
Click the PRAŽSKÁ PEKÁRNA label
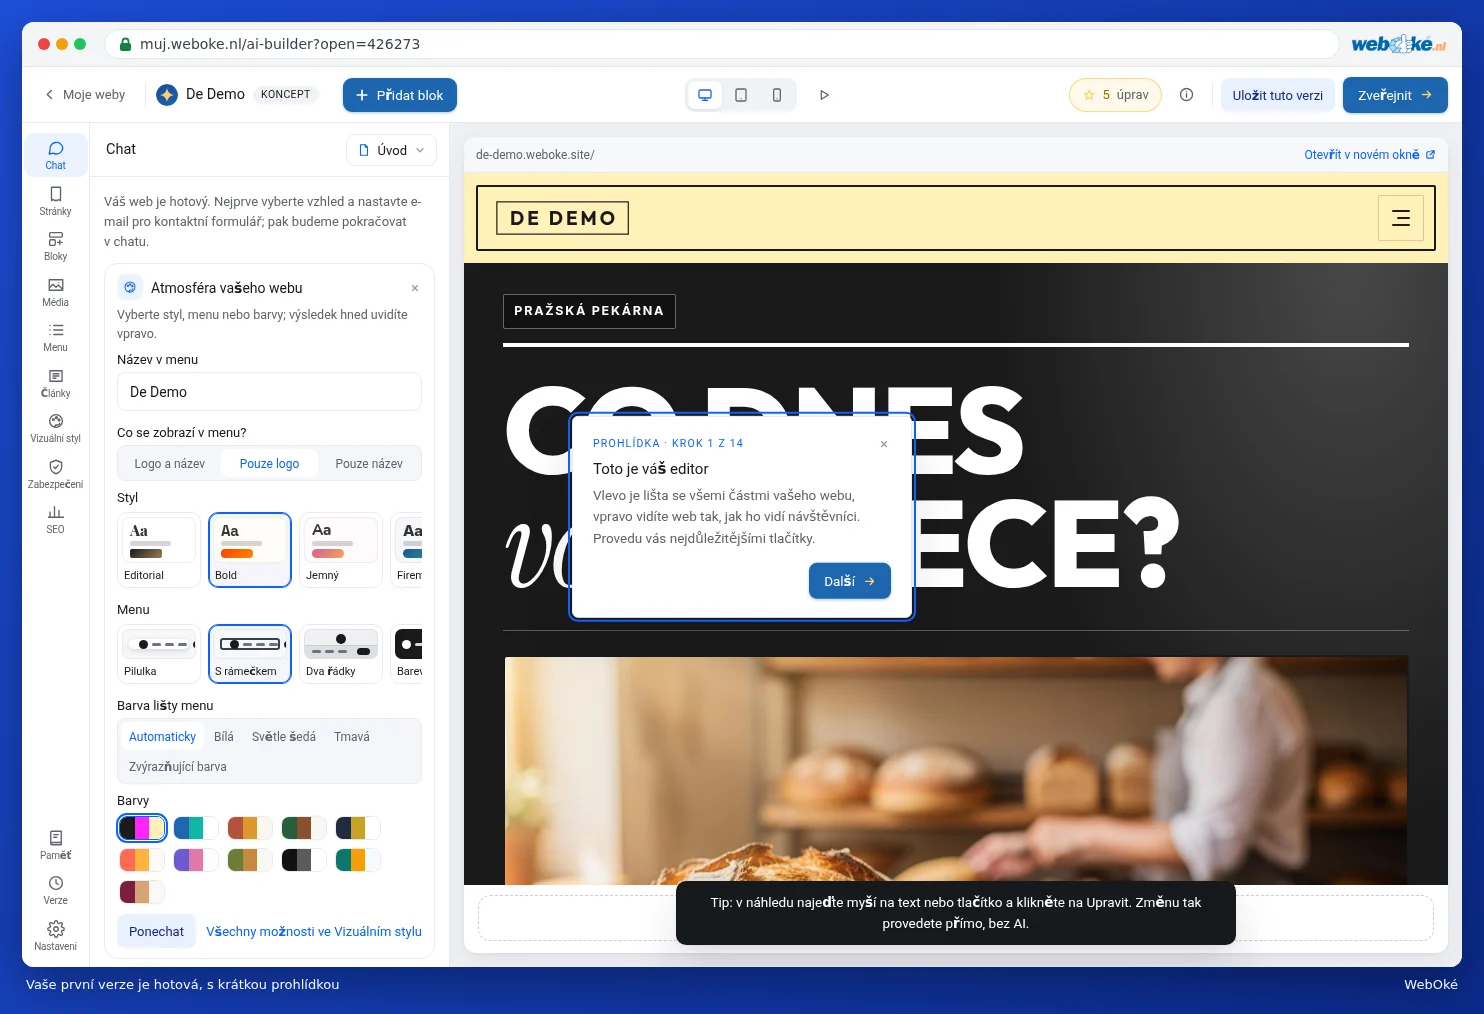point(589,311)
